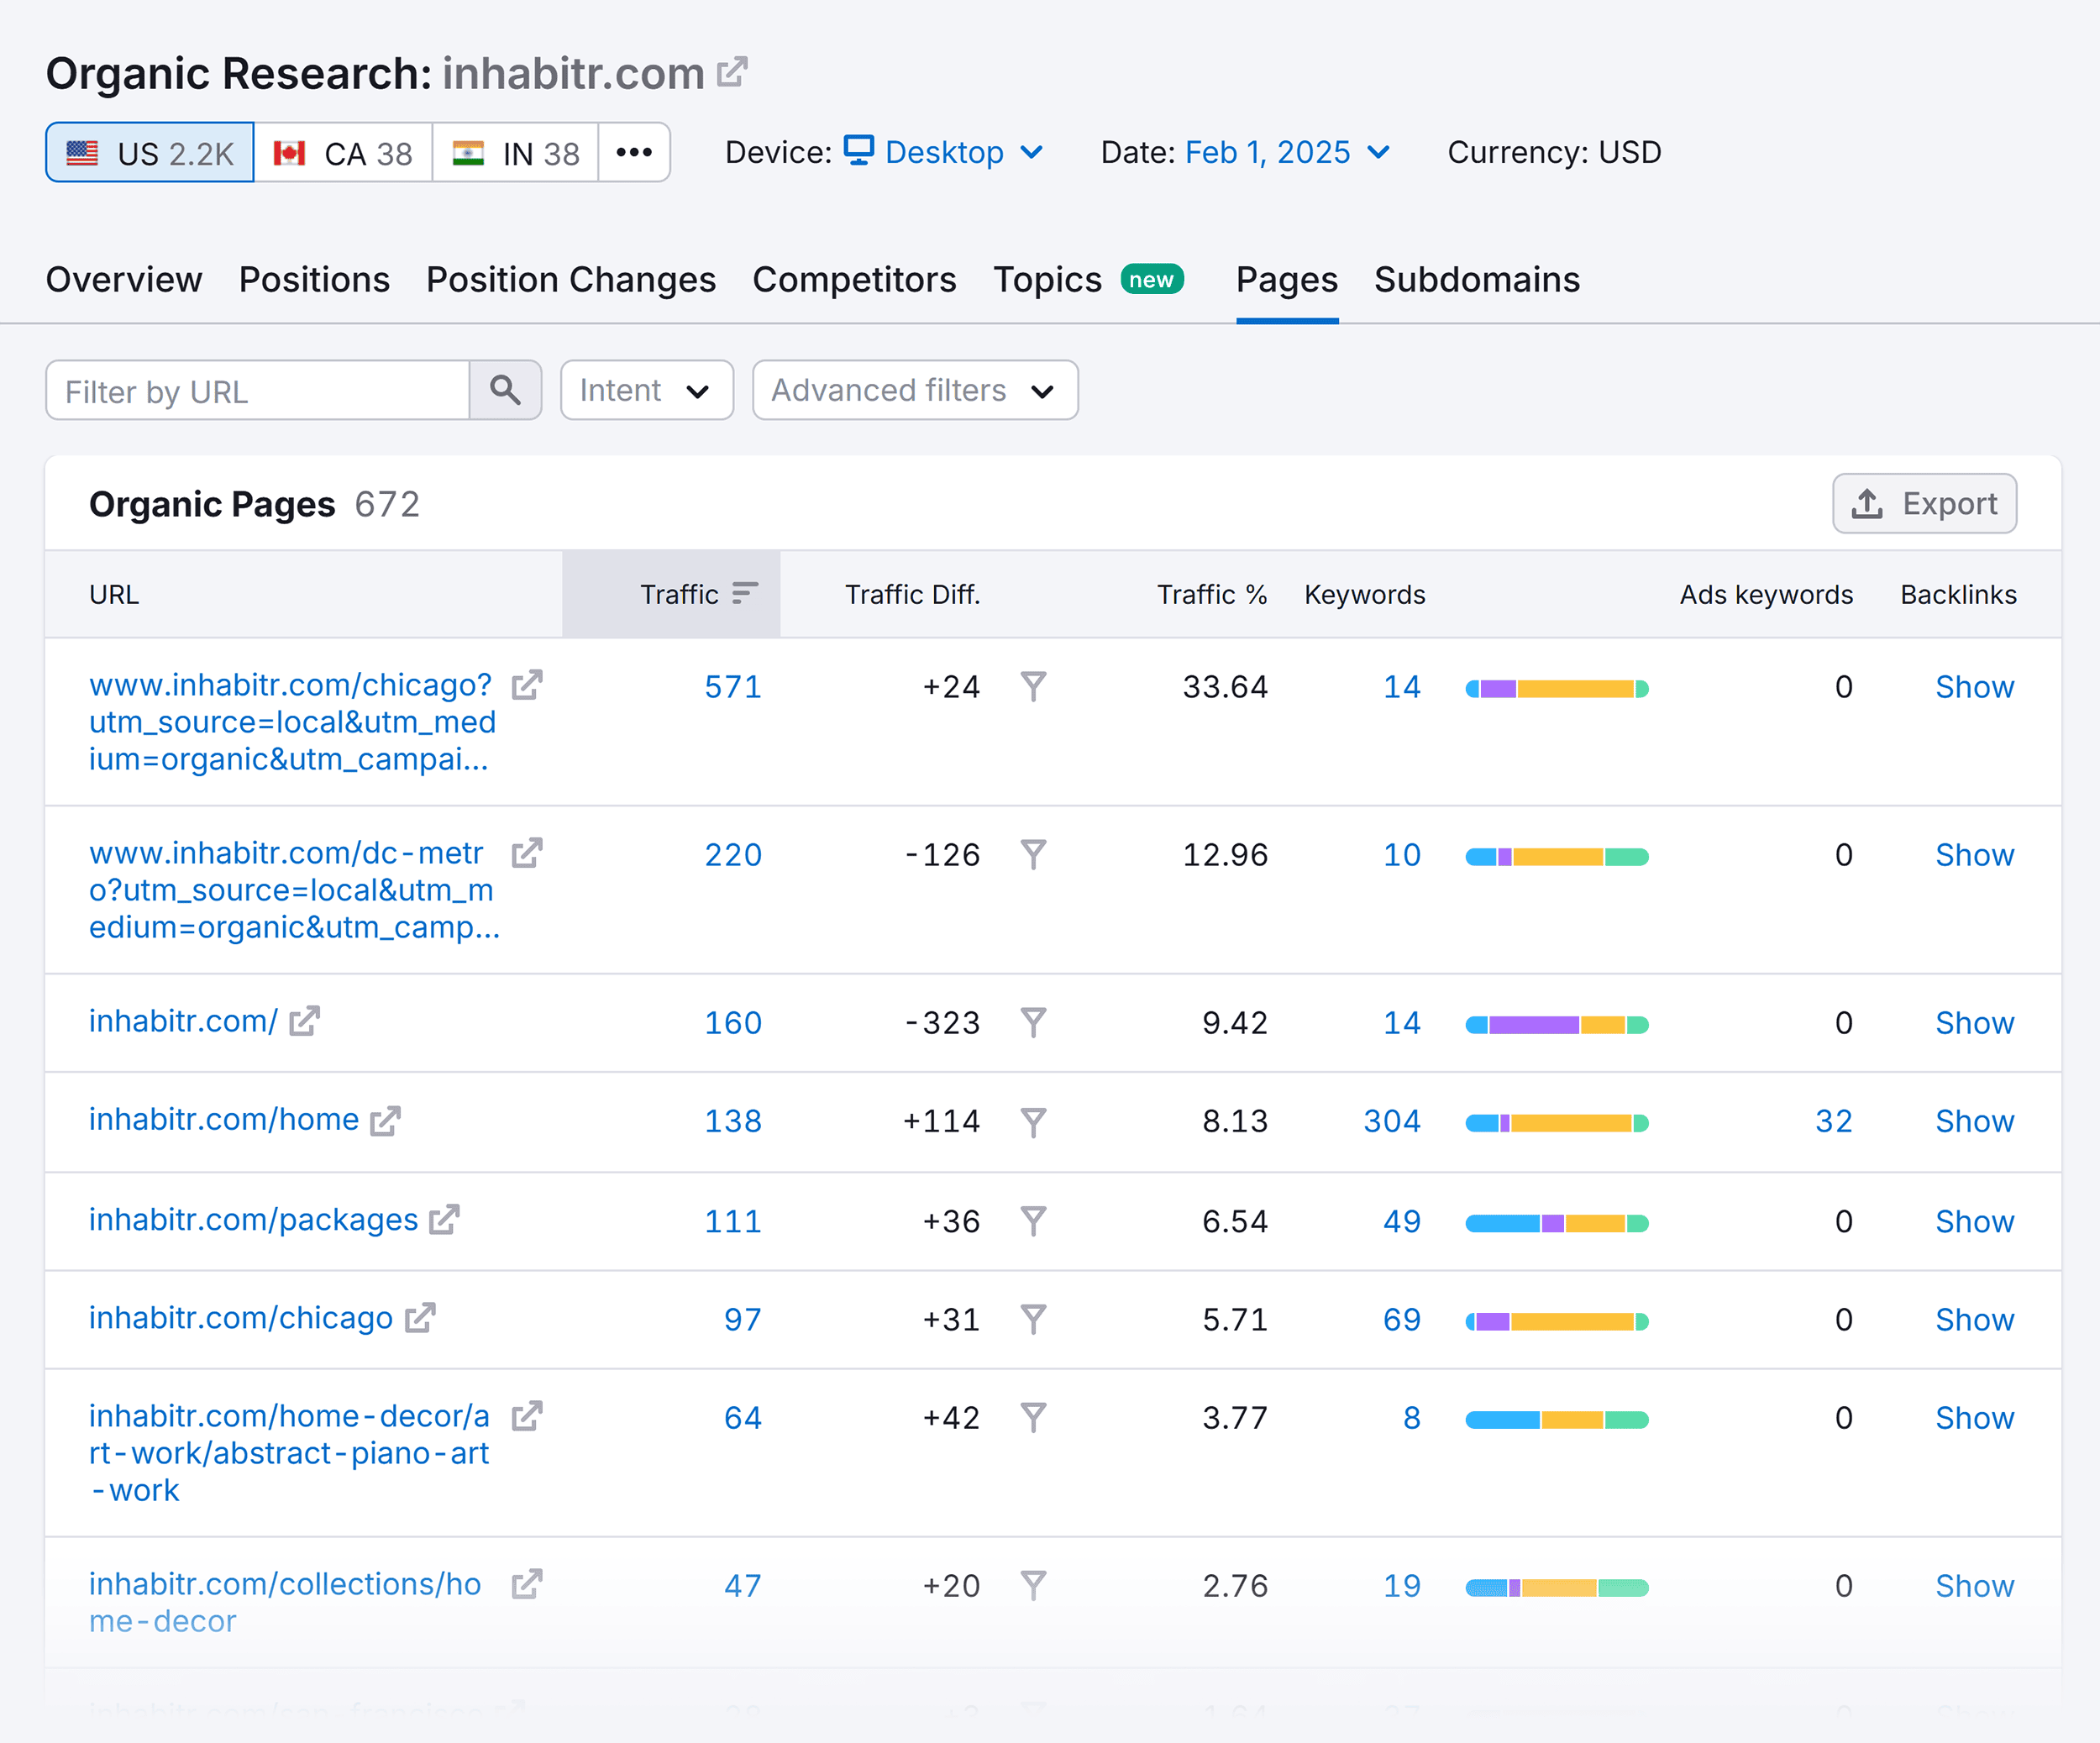Apply keyword filter on the chicago UTM row

(1034, 687)
